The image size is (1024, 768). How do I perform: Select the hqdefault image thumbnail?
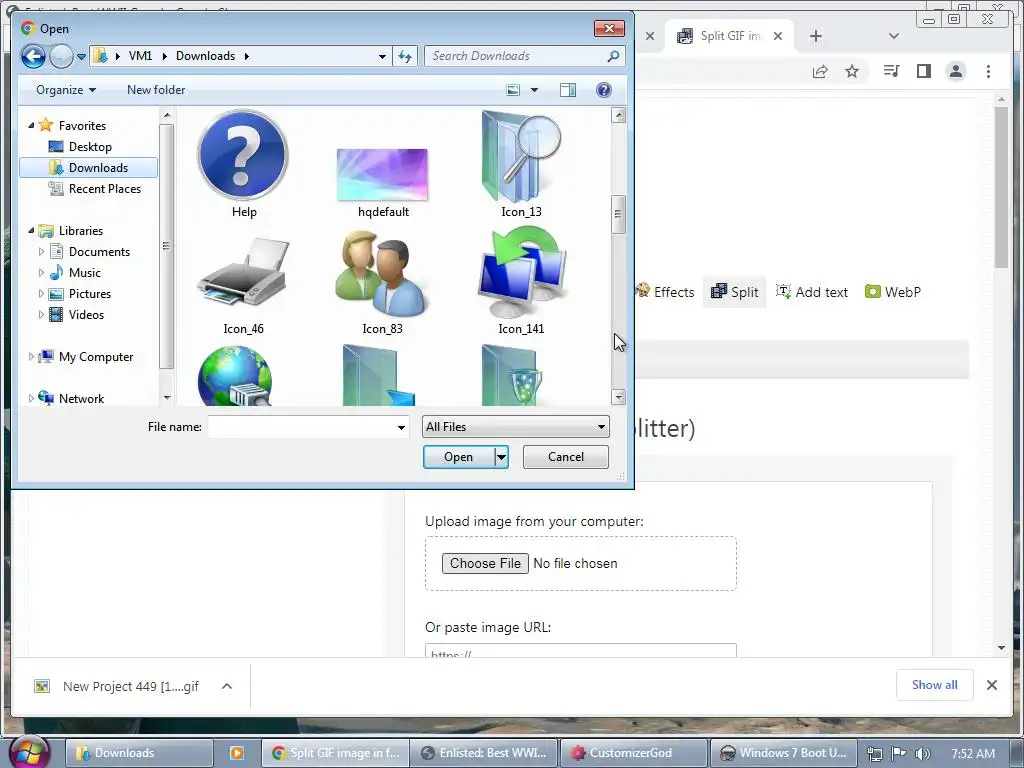click(x=383, y=183)
